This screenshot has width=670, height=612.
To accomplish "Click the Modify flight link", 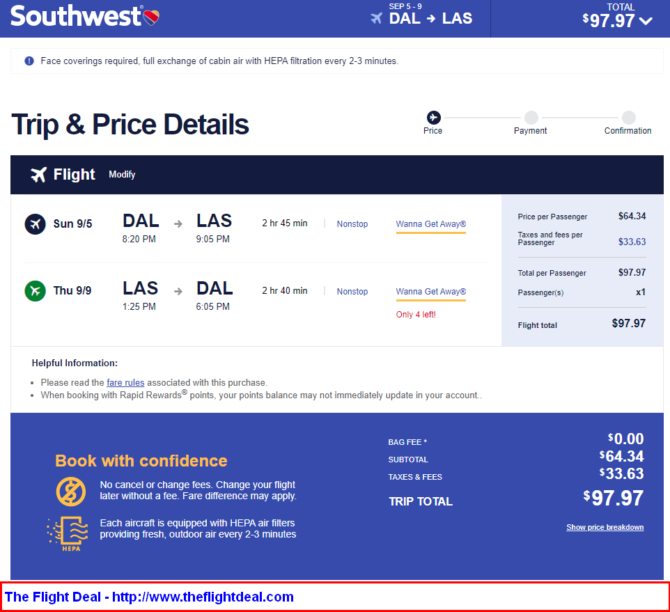I will [x=122, y=174].
